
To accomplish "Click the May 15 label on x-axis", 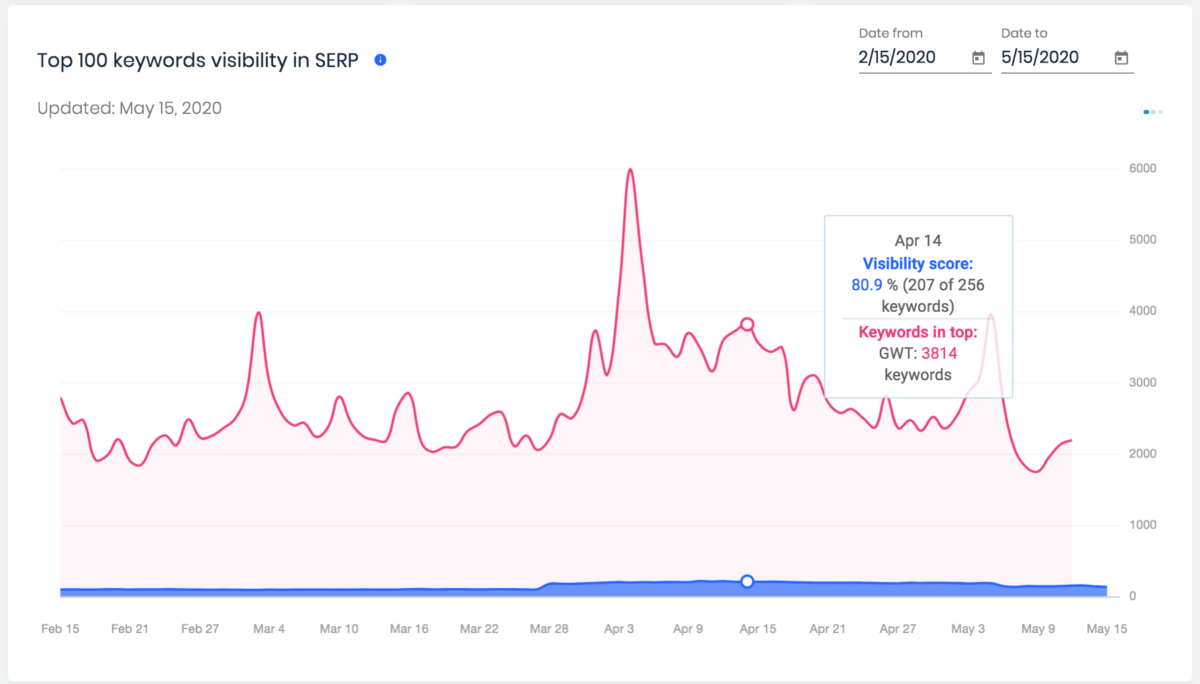I will click(1106, 629).
